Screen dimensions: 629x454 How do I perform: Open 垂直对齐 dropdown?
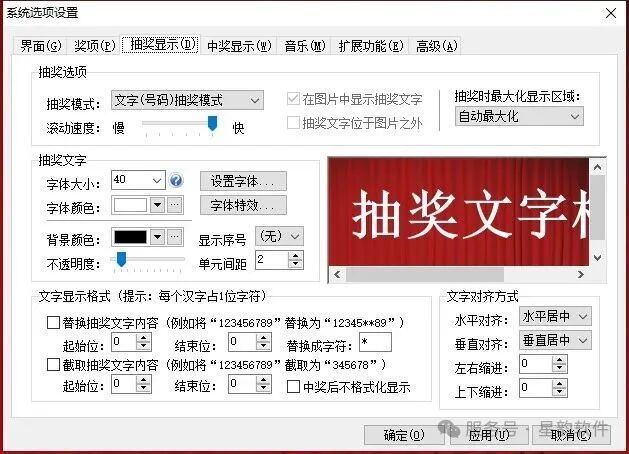555,340
